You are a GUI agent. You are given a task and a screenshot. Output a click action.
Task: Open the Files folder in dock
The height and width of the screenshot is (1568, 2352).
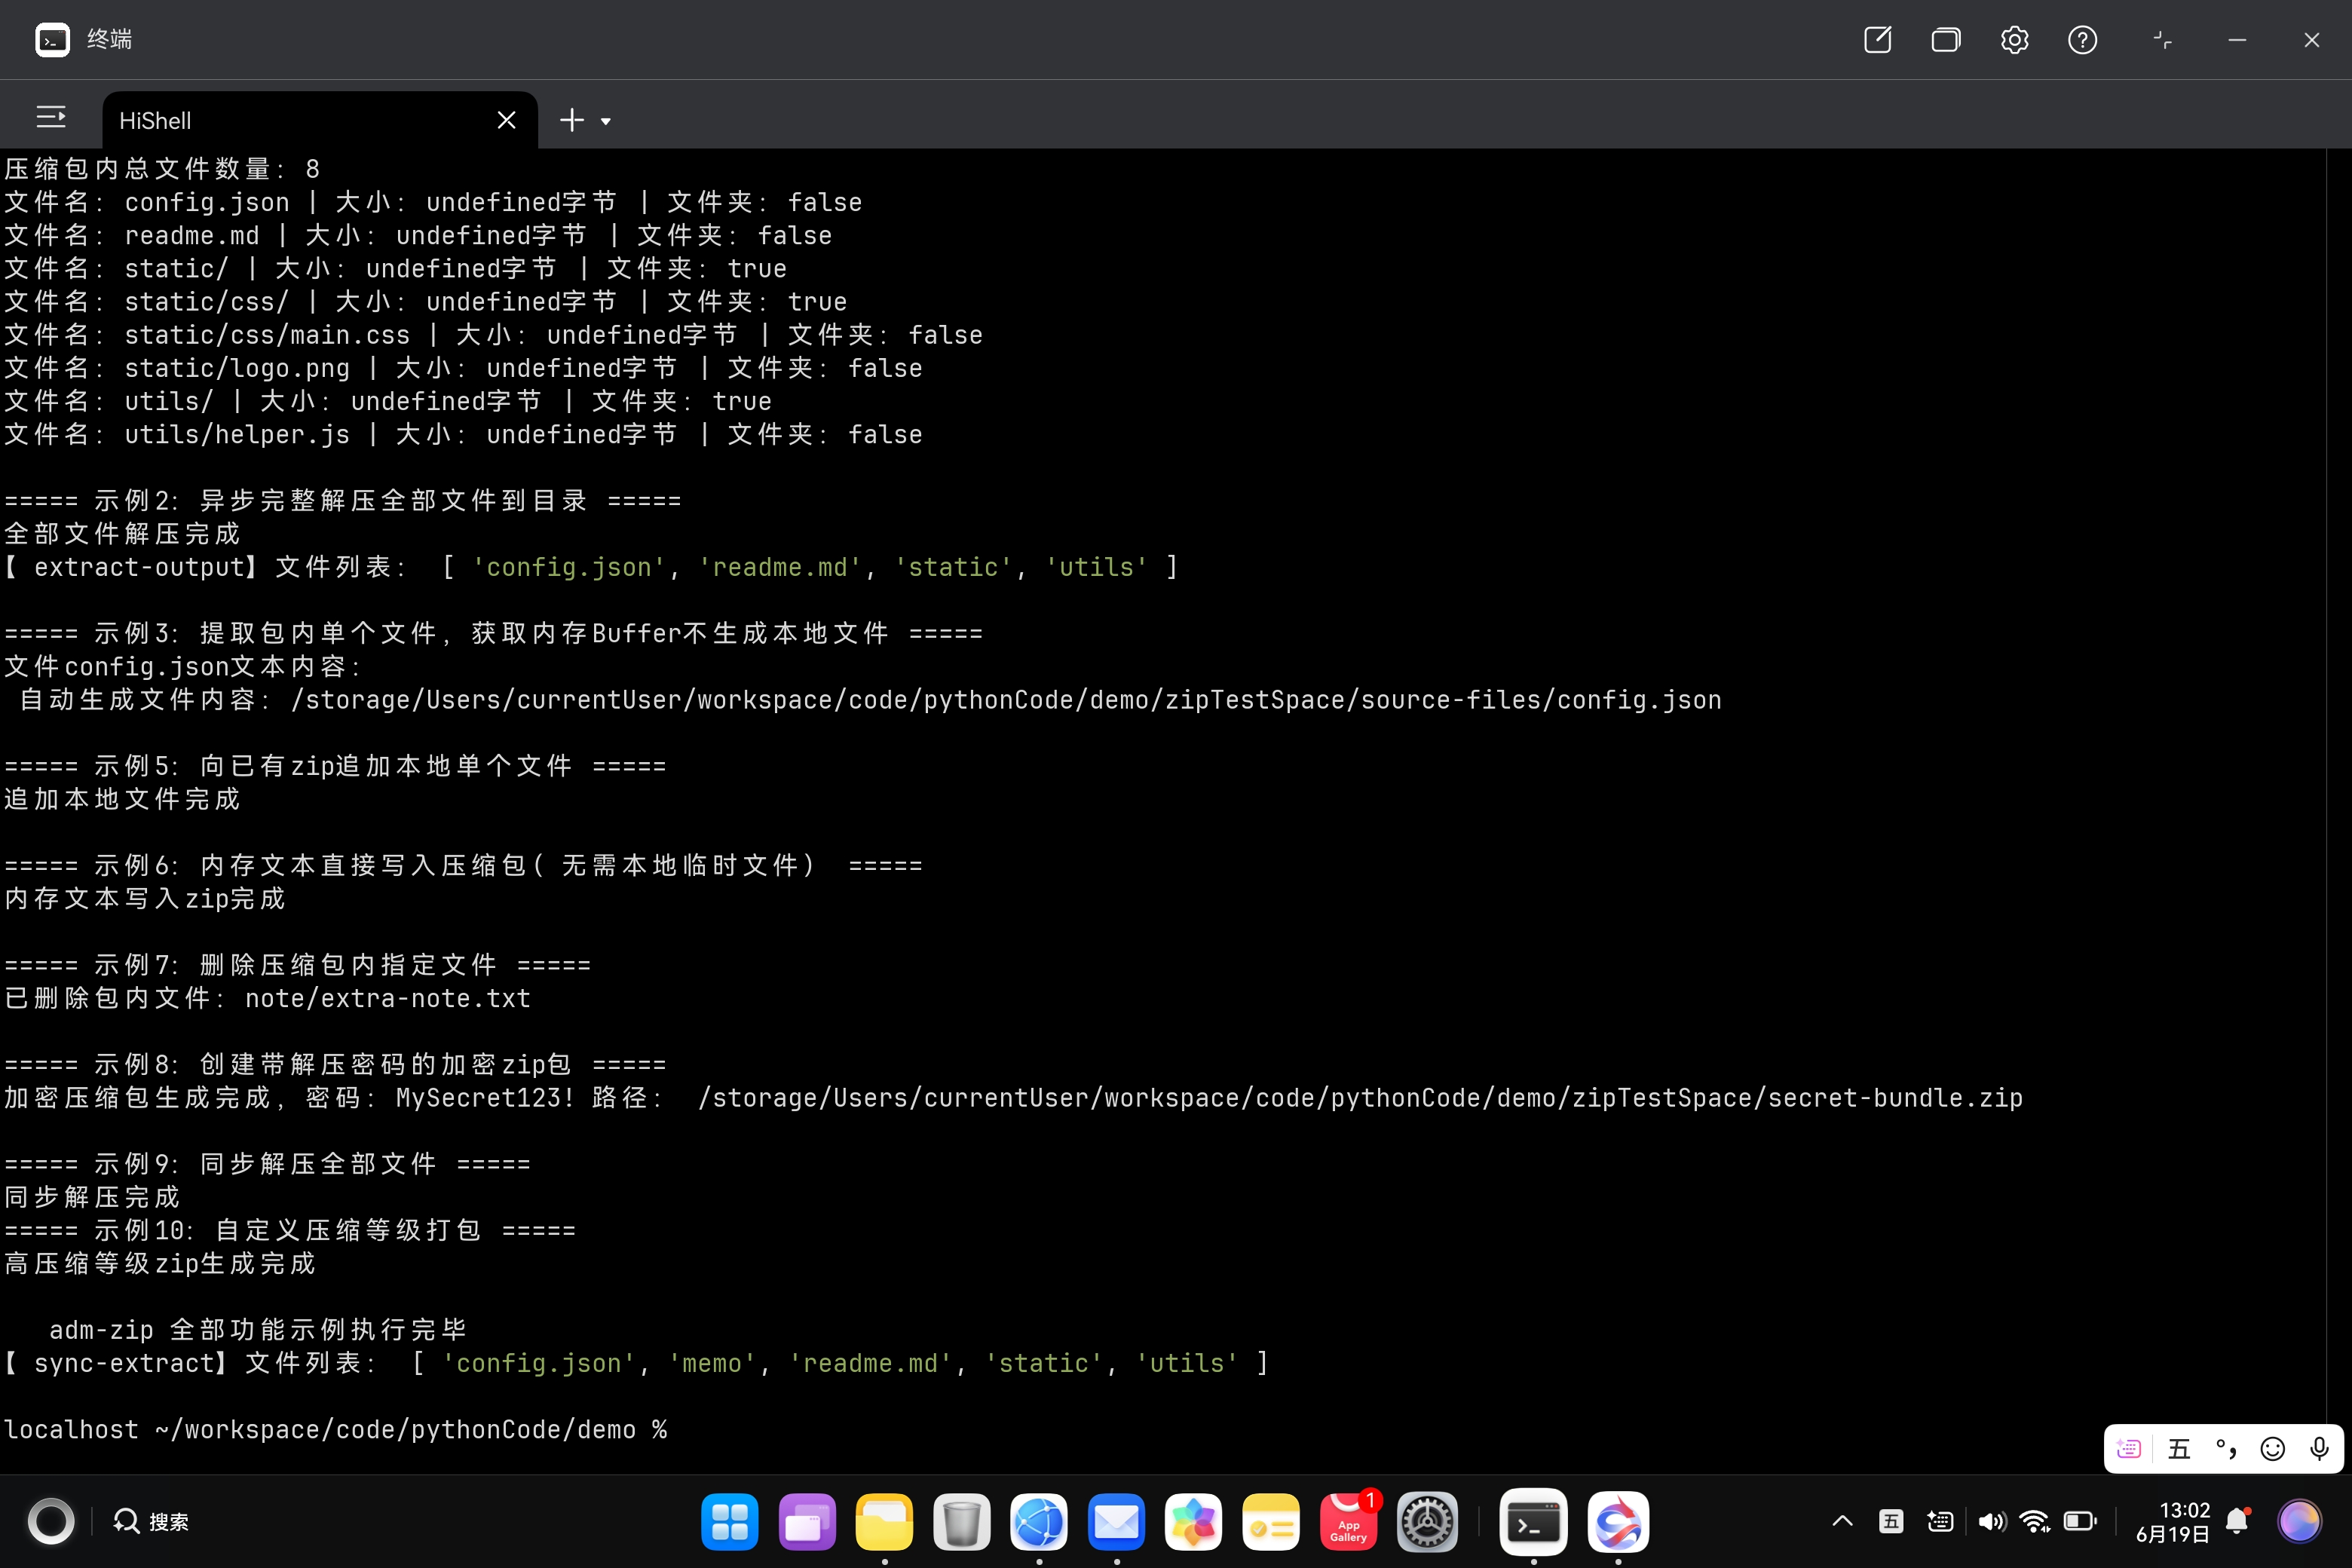(x=884, y=1522)
